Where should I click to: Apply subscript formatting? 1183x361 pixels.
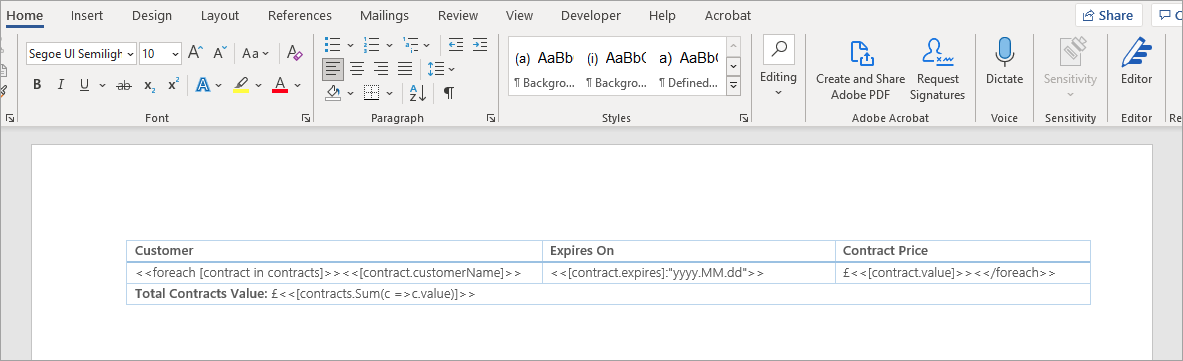(149, 85)
